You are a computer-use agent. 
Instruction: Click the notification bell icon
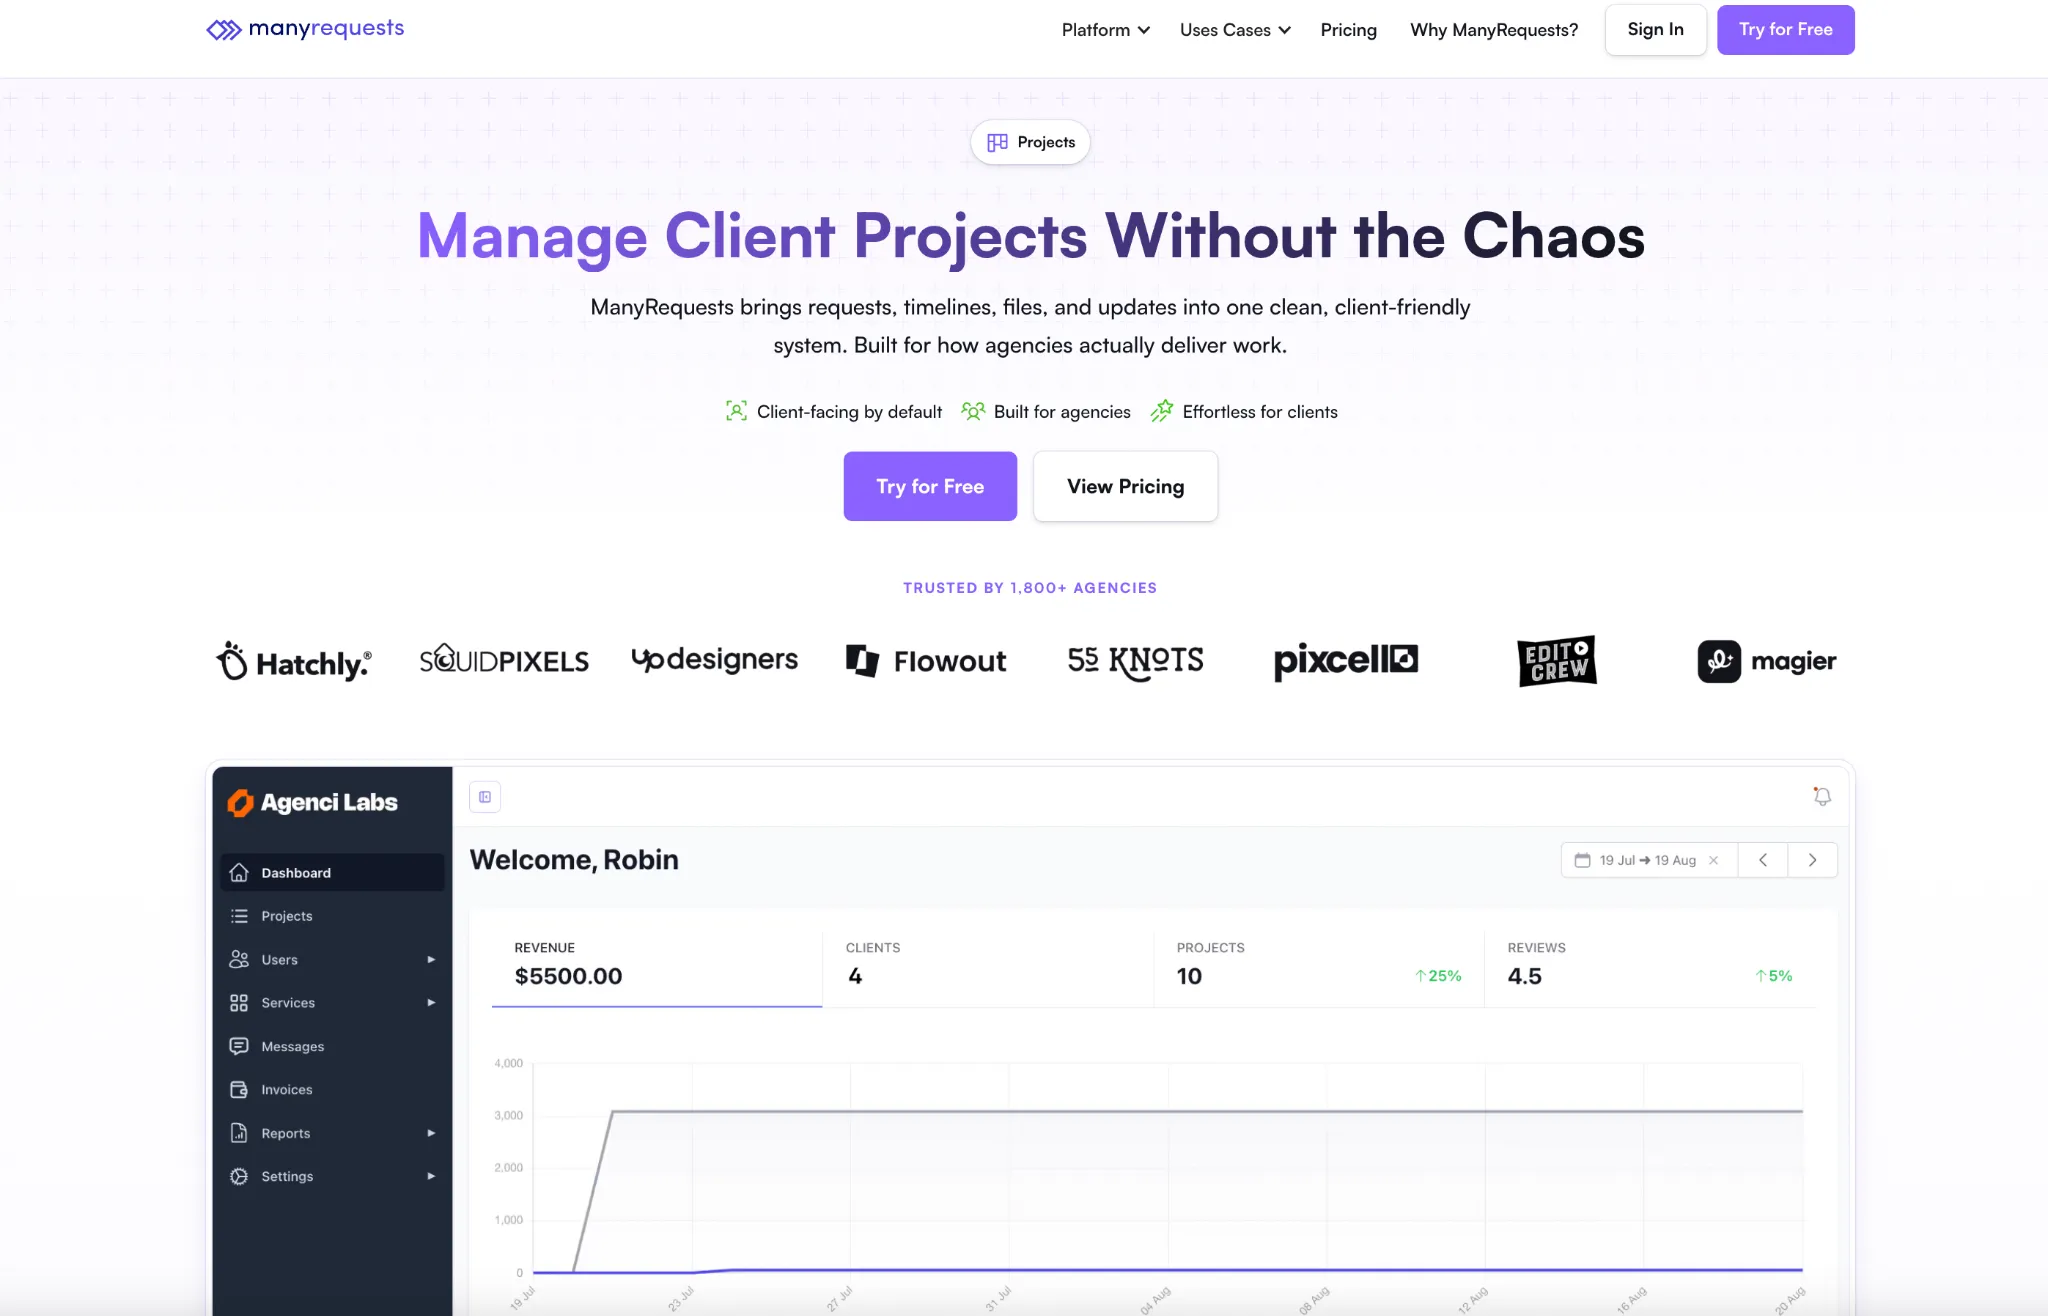[1822, 797]
